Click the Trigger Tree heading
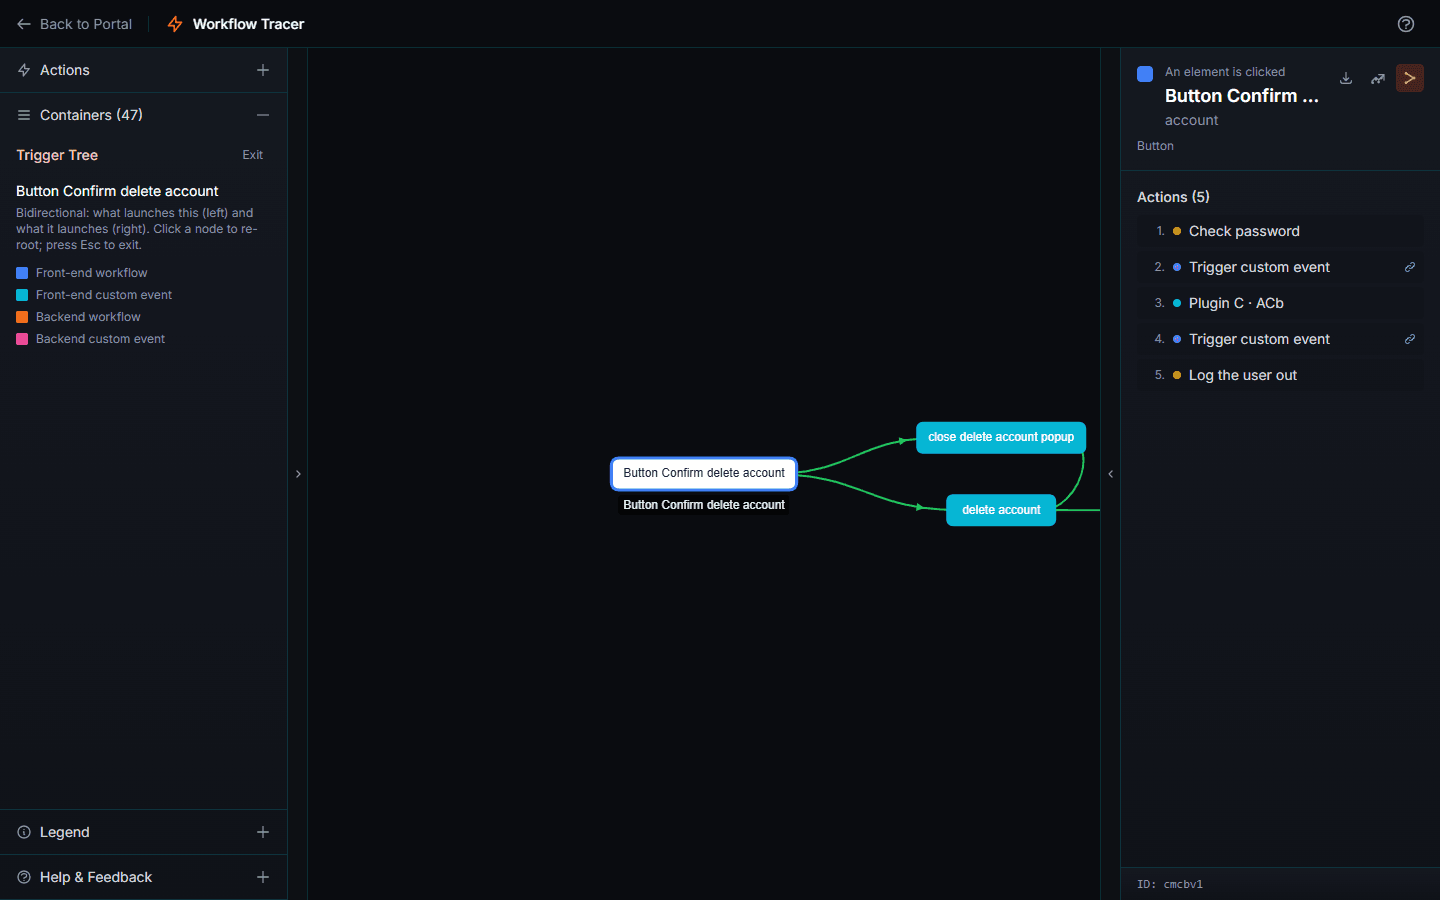1440x900 pixels. click(57, 155)
